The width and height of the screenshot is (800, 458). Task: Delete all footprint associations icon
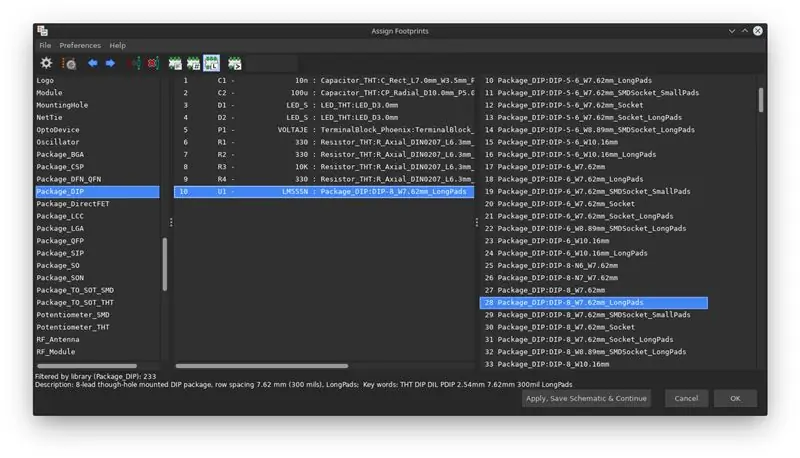(153, 63)
